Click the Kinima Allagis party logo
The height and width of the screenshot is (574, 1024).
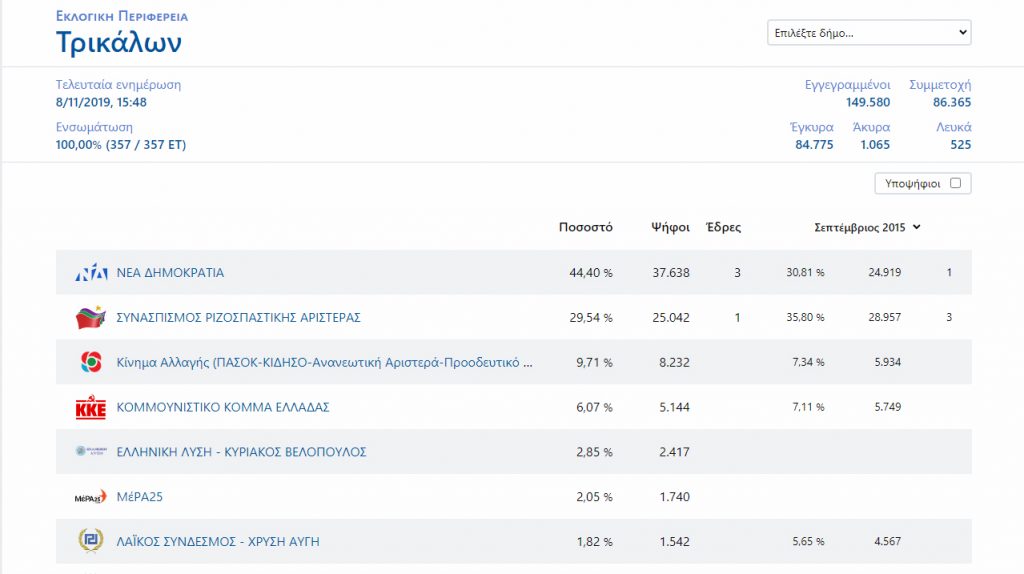pyautogui.click(x=91, y=362)
